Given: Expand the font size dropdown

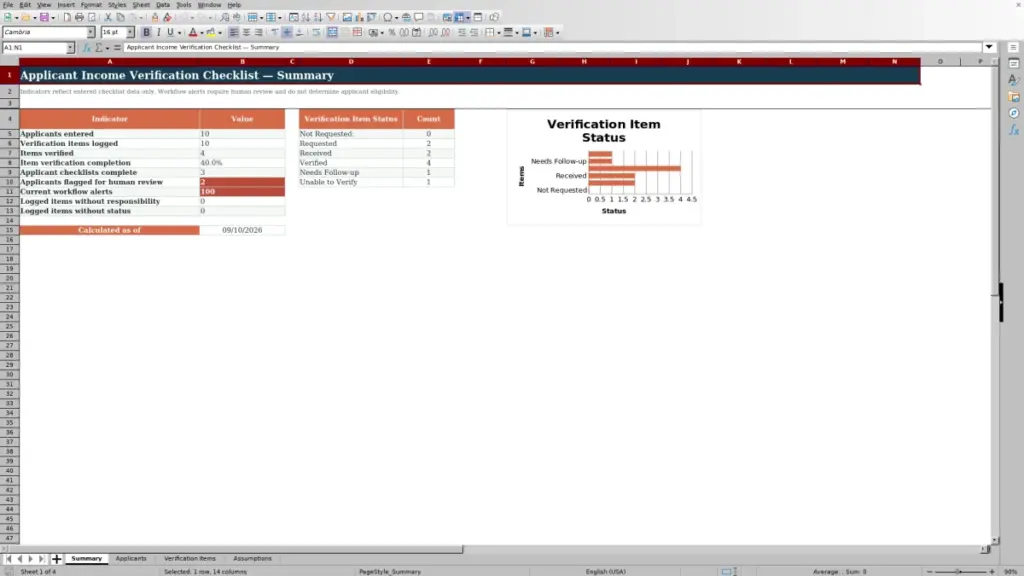Looking at the screenshot, I should point(130,32).
